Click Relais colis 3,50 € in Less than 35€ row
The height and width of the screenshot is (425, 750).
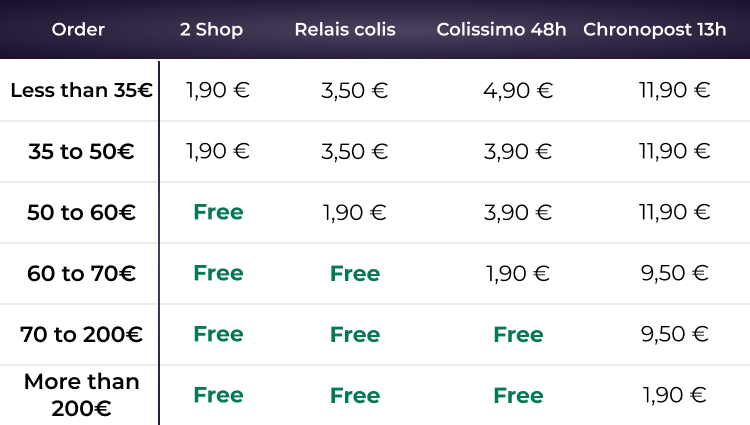click(355, 90)
